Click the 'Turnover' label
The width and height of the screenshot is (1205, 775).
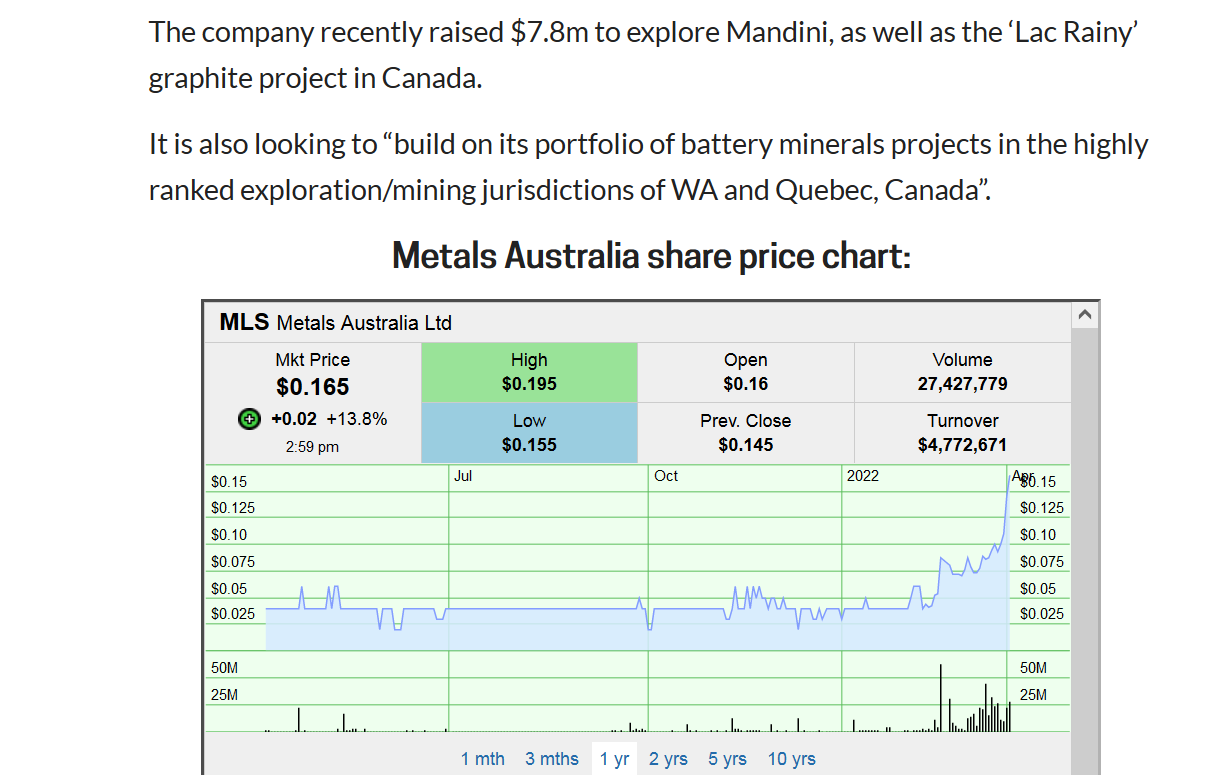point(962,421)
